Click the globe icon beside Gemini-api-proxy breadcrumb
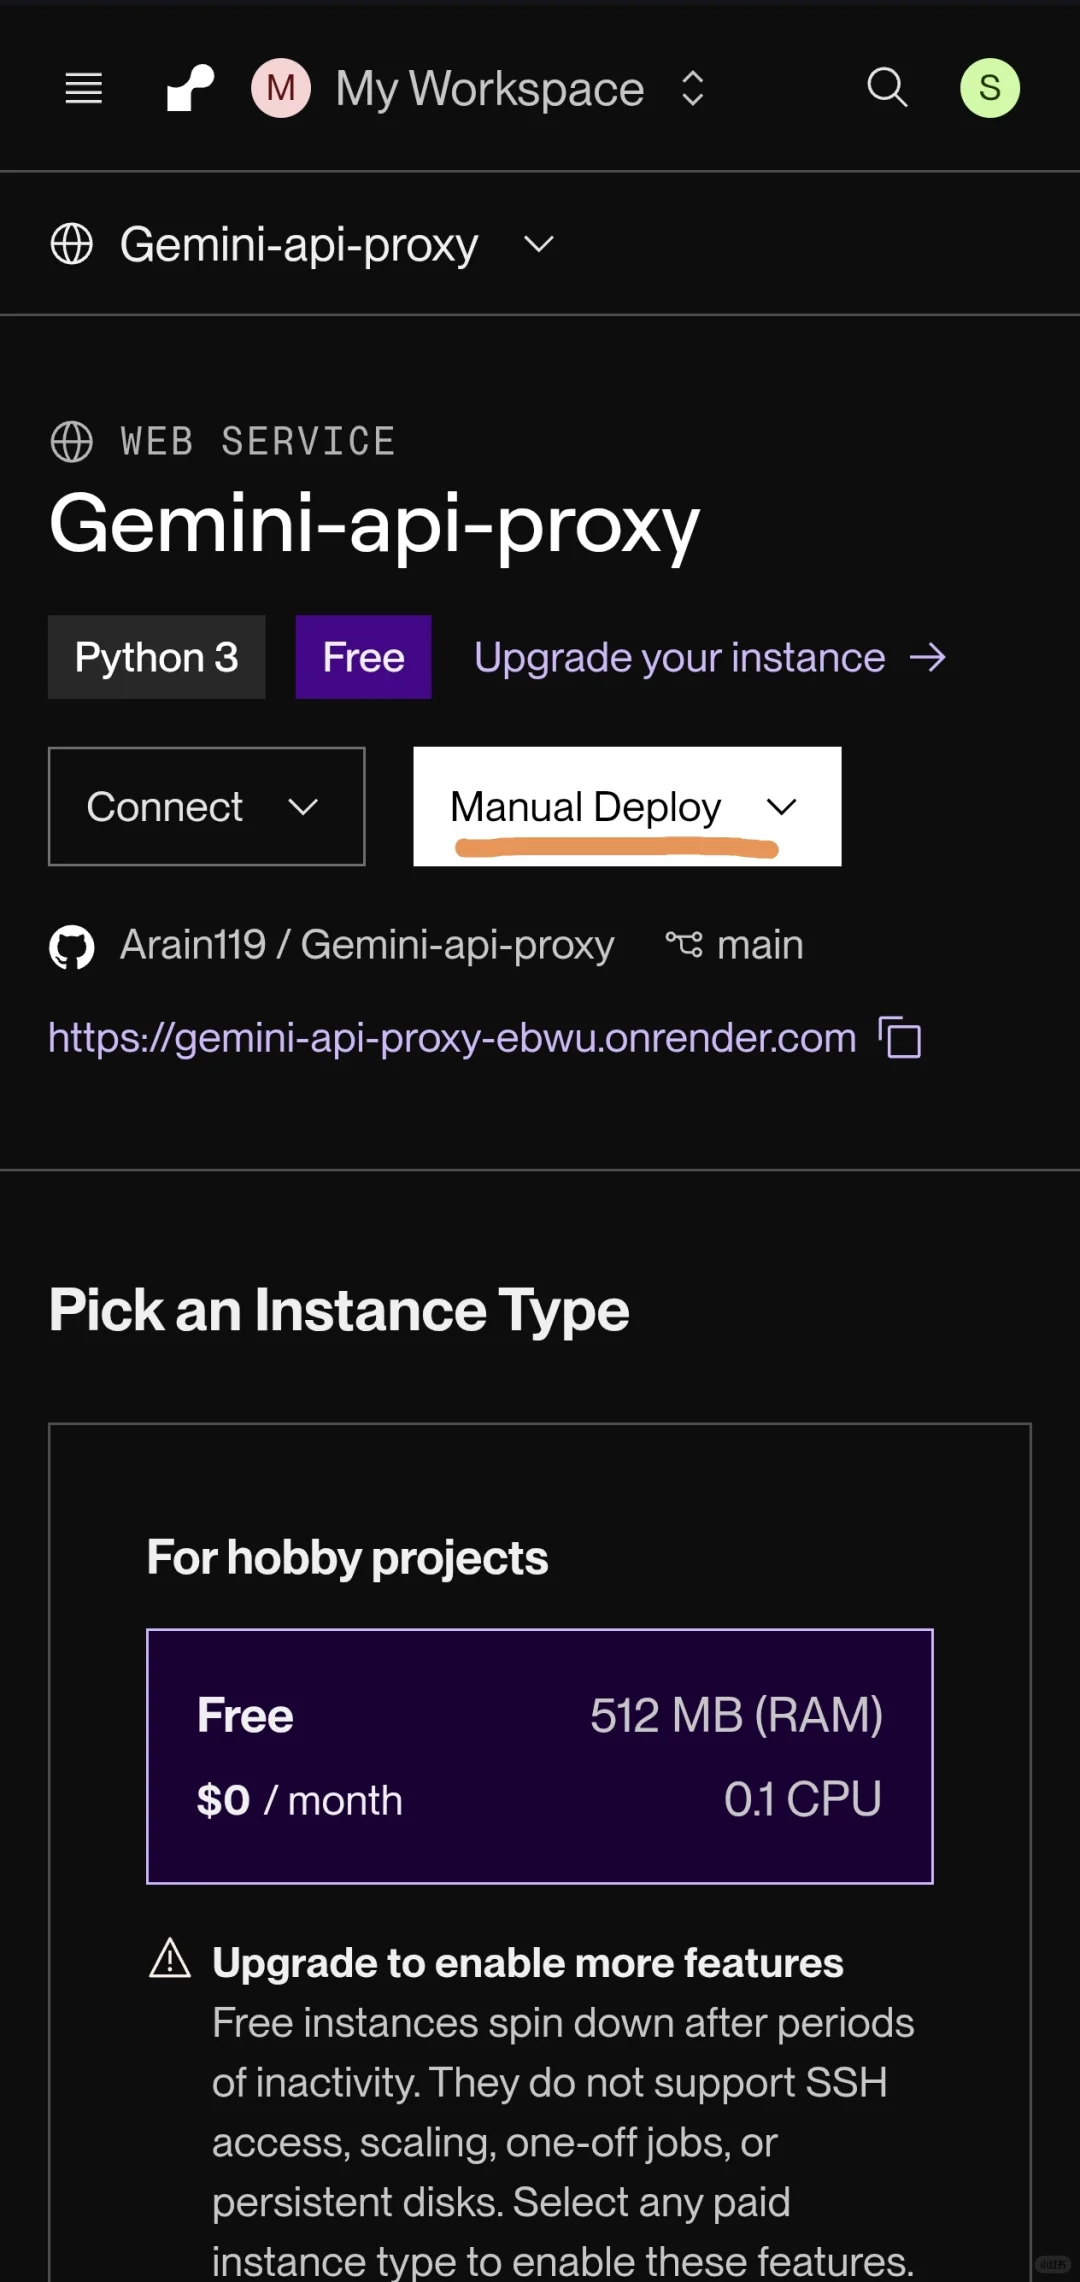The height and width of the screenshot is (2282, 1080). pyautogui.click(x=72, y=244)
